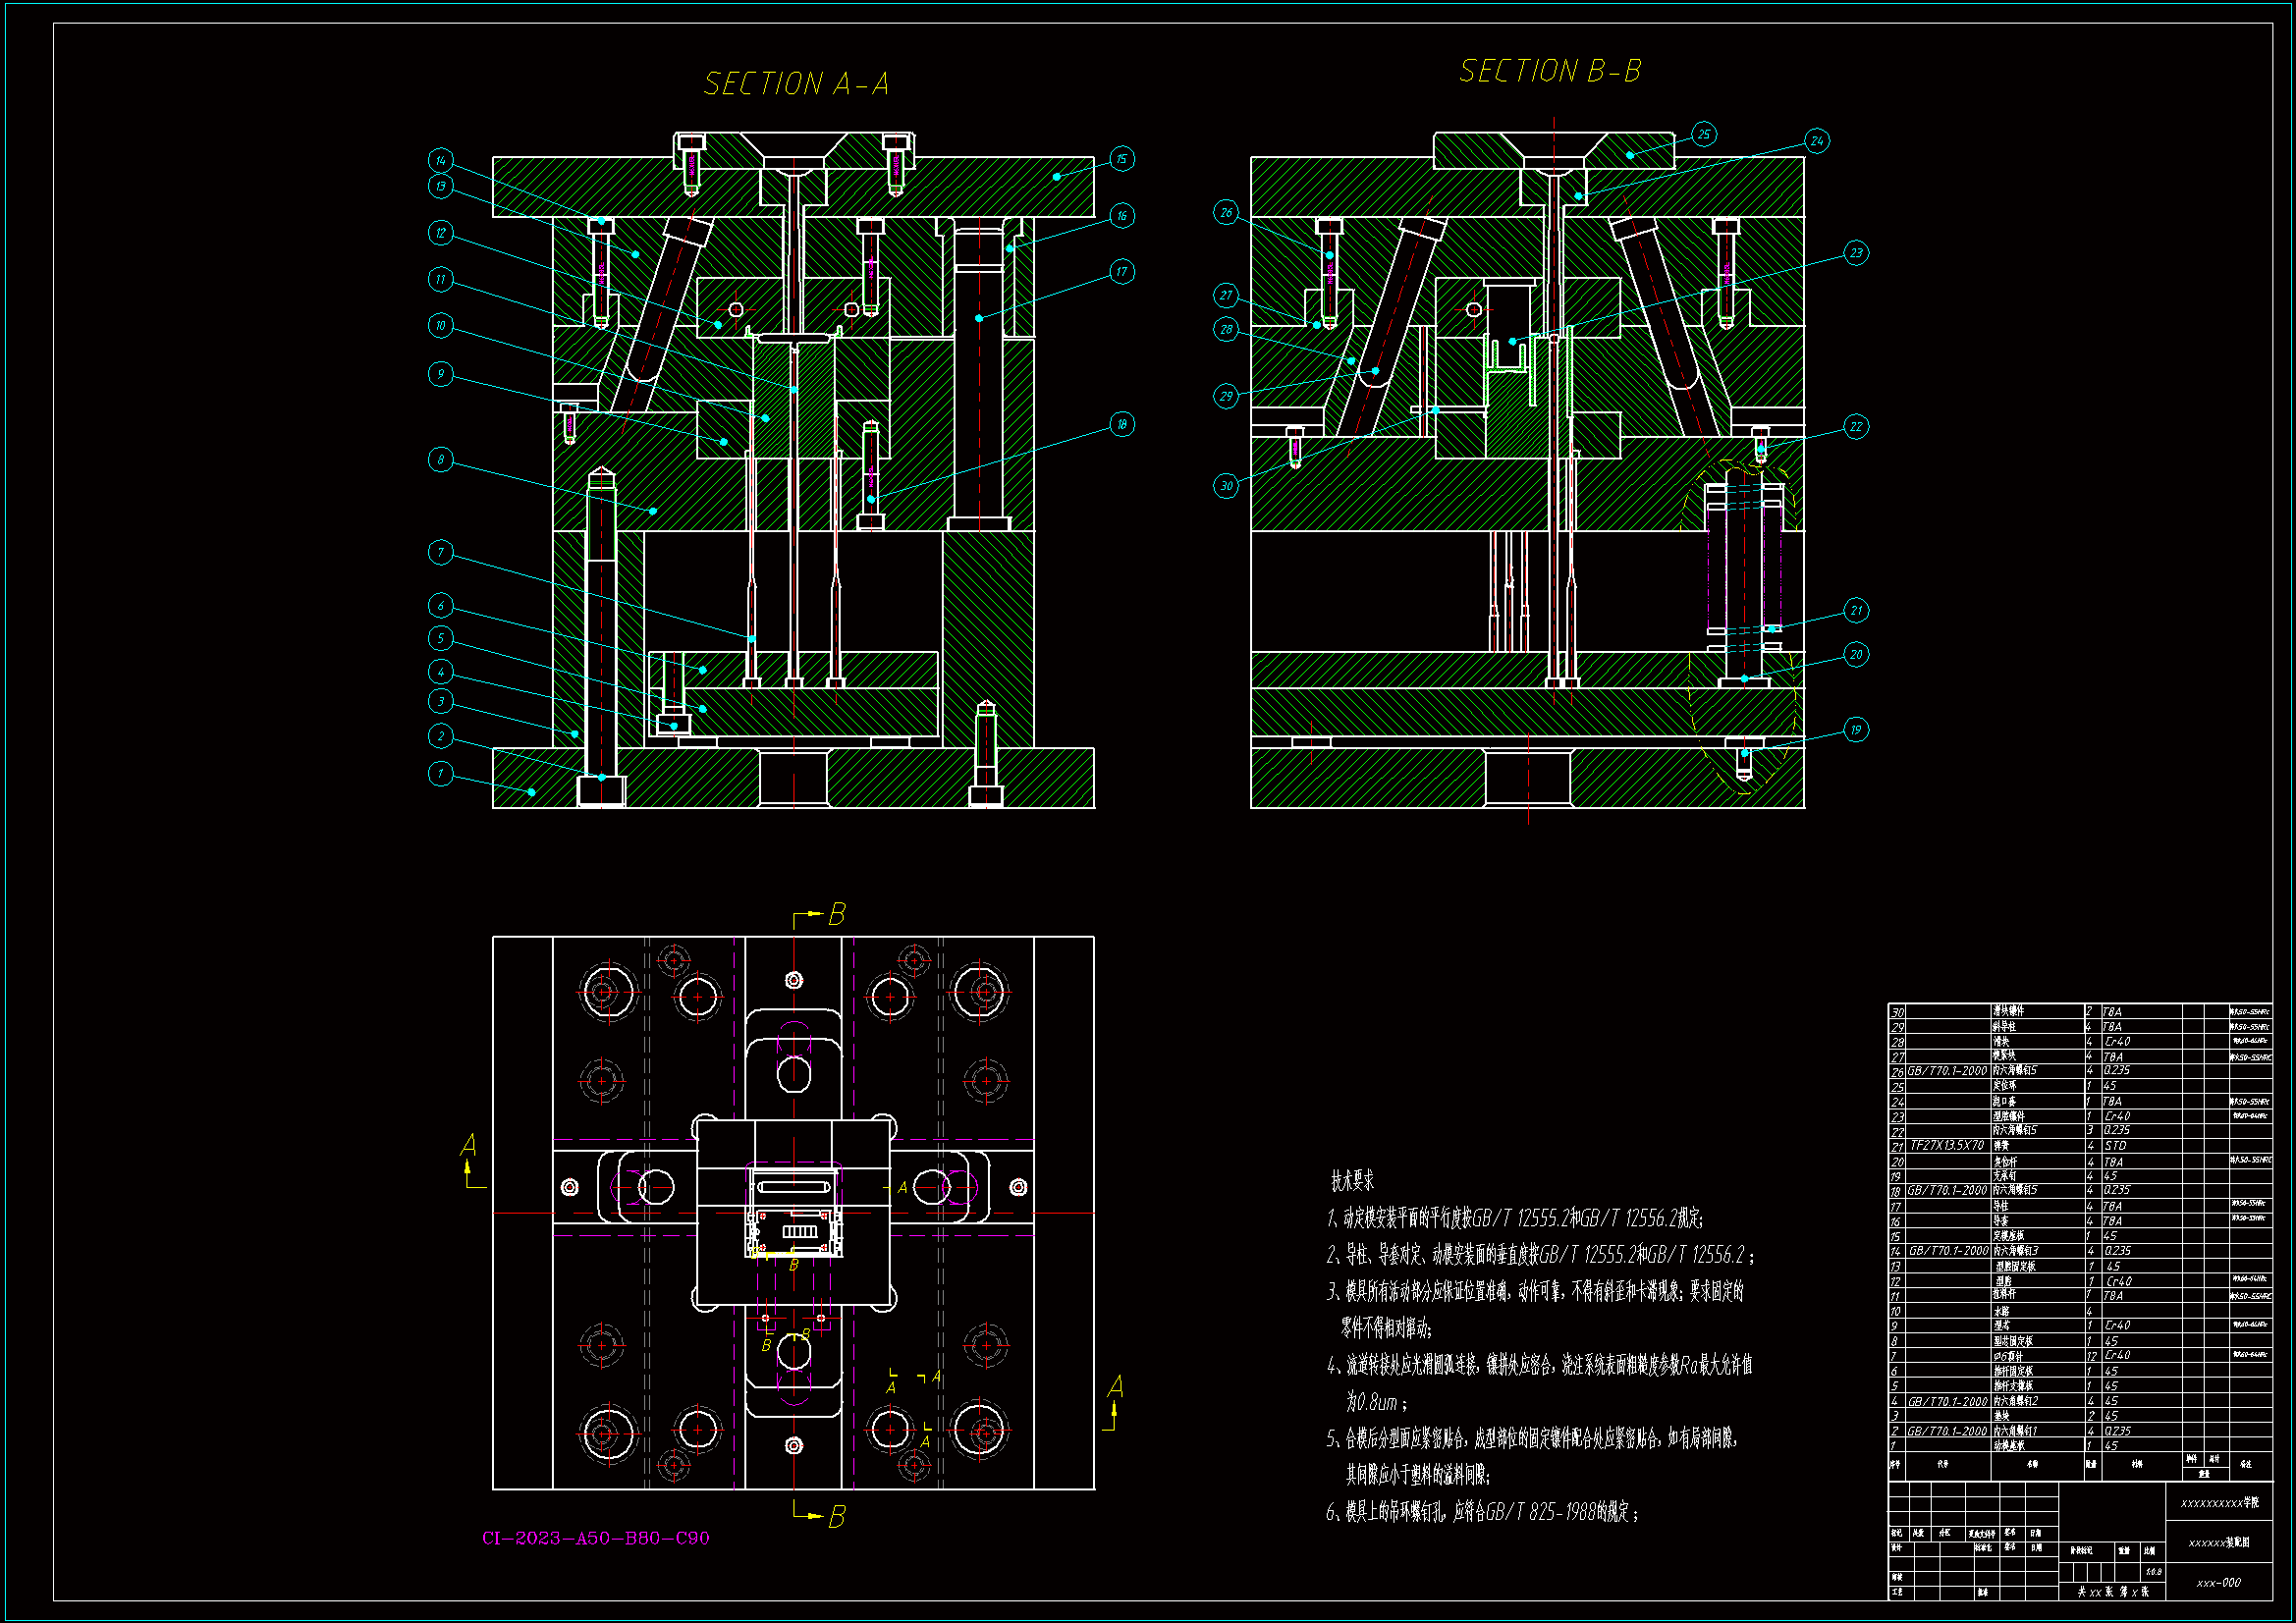Select balloon callout number 19
Viewport: 2296px width, 1623px height.
1856,729
